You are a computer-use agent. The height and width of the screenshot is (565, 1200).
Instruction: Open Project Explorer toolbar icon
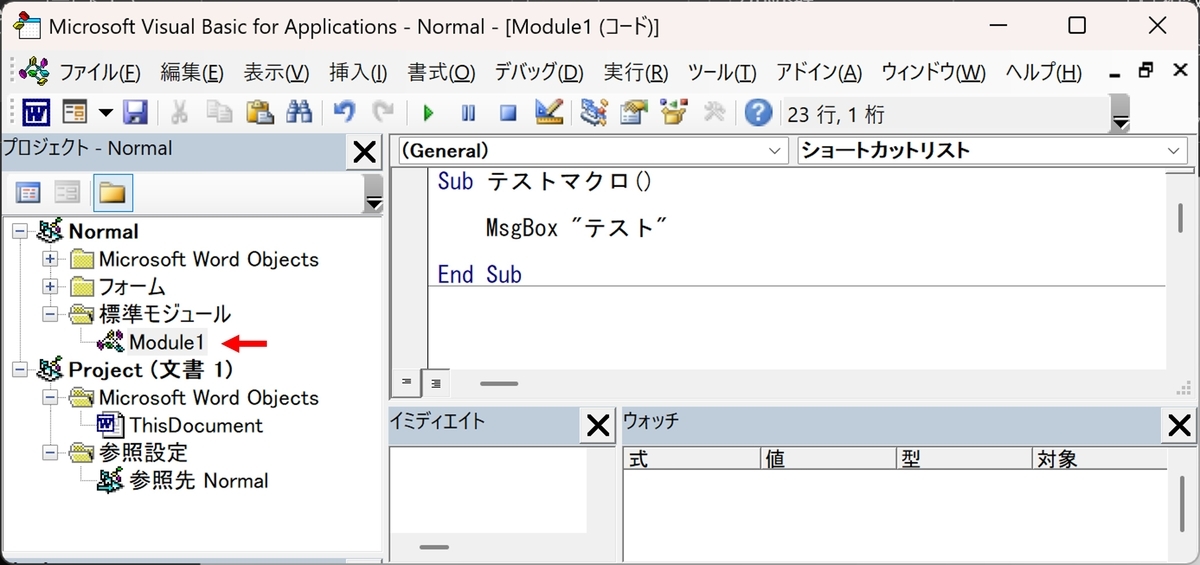594,112
